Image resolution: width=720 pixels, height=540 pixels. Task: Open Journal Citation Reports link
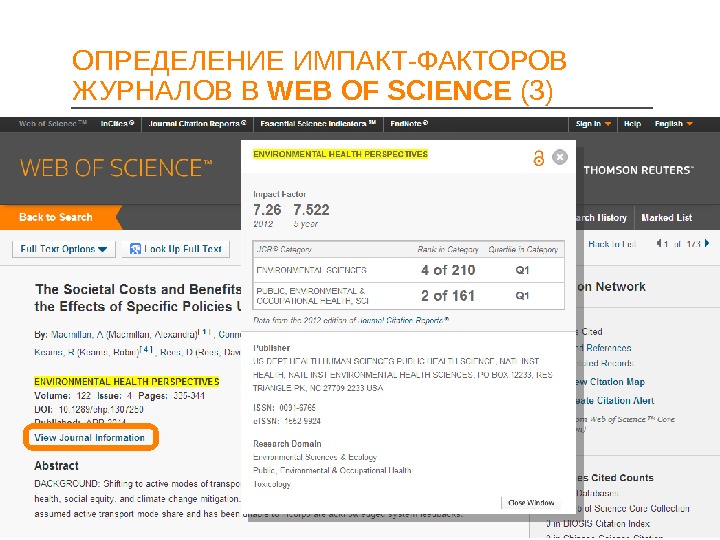tap(197, 124)
